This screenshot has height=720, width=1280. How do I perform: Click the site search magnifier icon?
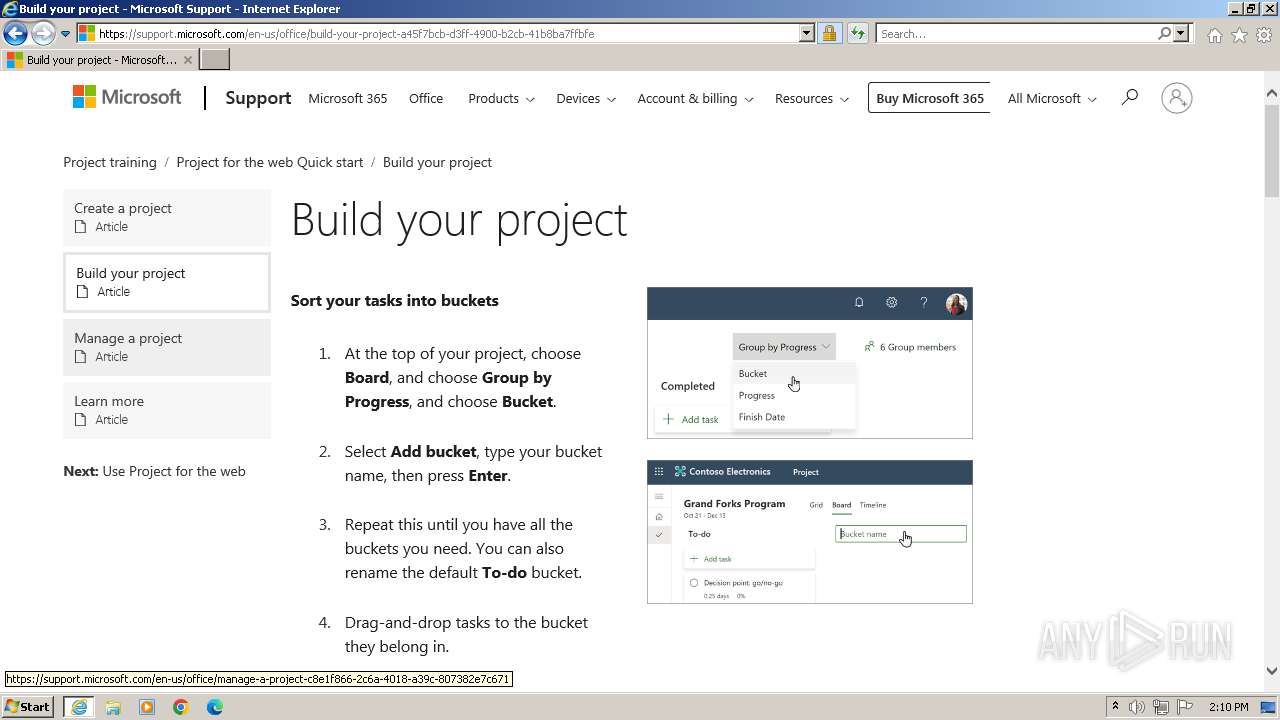(1130, 97)
